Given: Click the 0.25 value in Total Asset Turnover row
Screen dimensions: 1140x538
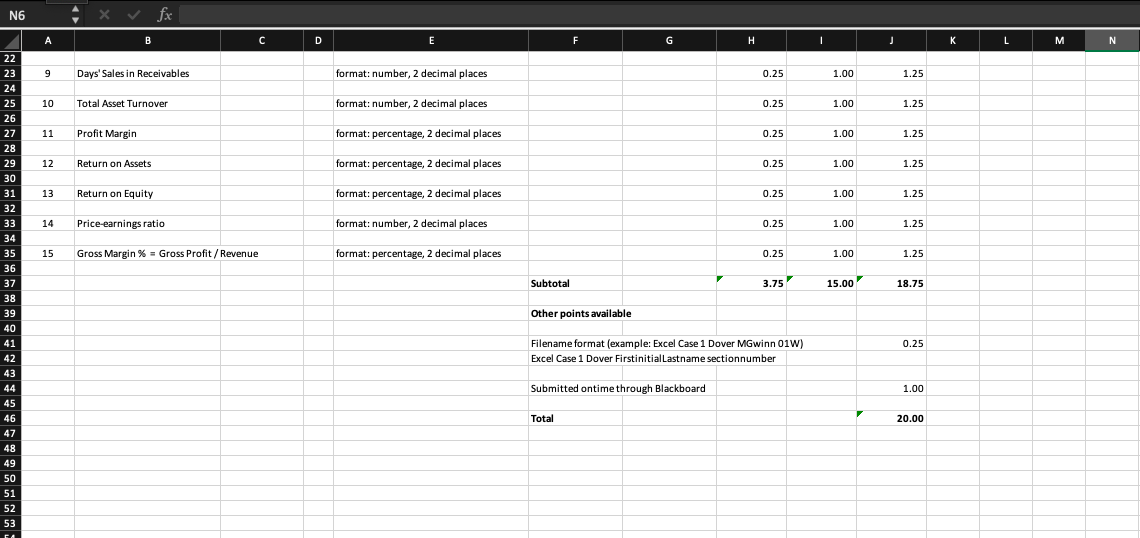Looking at the screenshot, I should tap(751, 103).
